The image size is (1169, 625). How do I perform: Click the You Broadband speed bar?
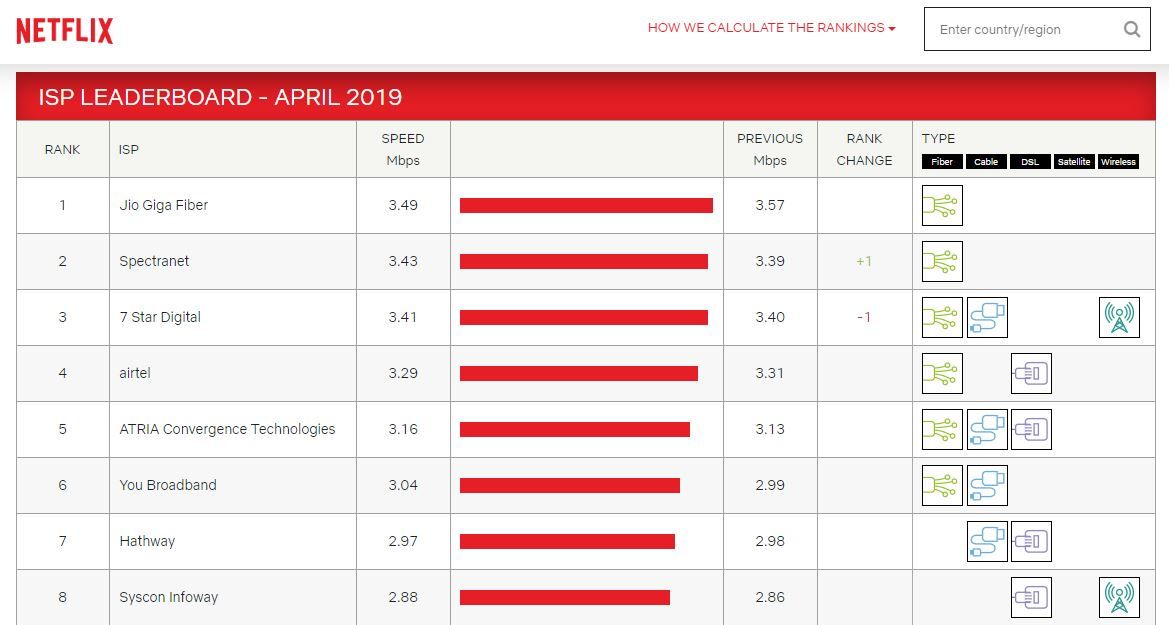(x=570, y=485)
